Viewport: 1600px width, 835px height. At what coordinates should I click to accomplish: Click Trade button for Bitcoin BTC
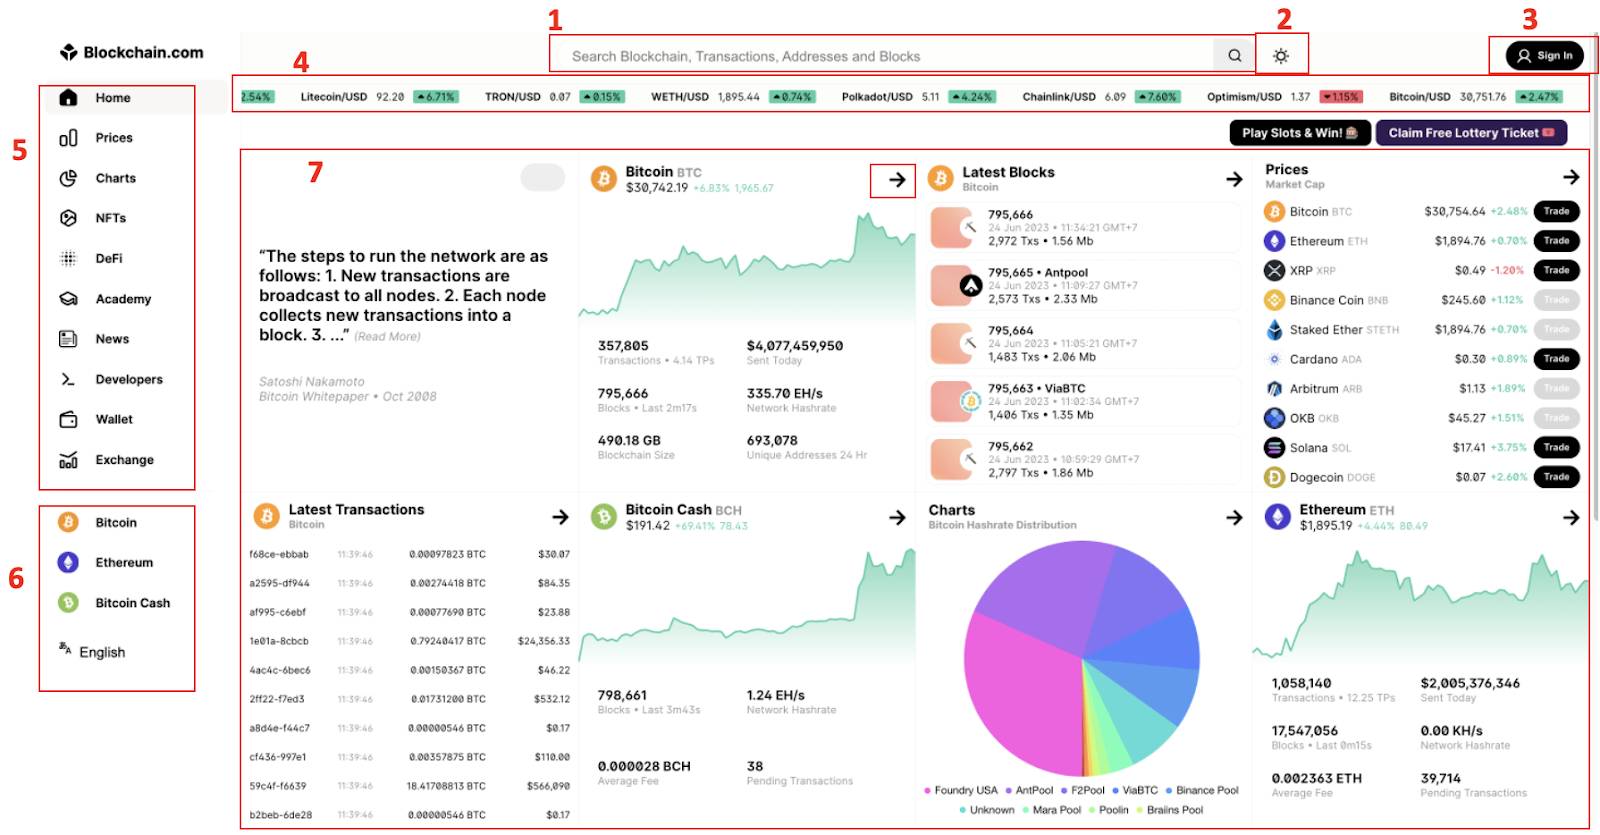[x=1556, y=211]
